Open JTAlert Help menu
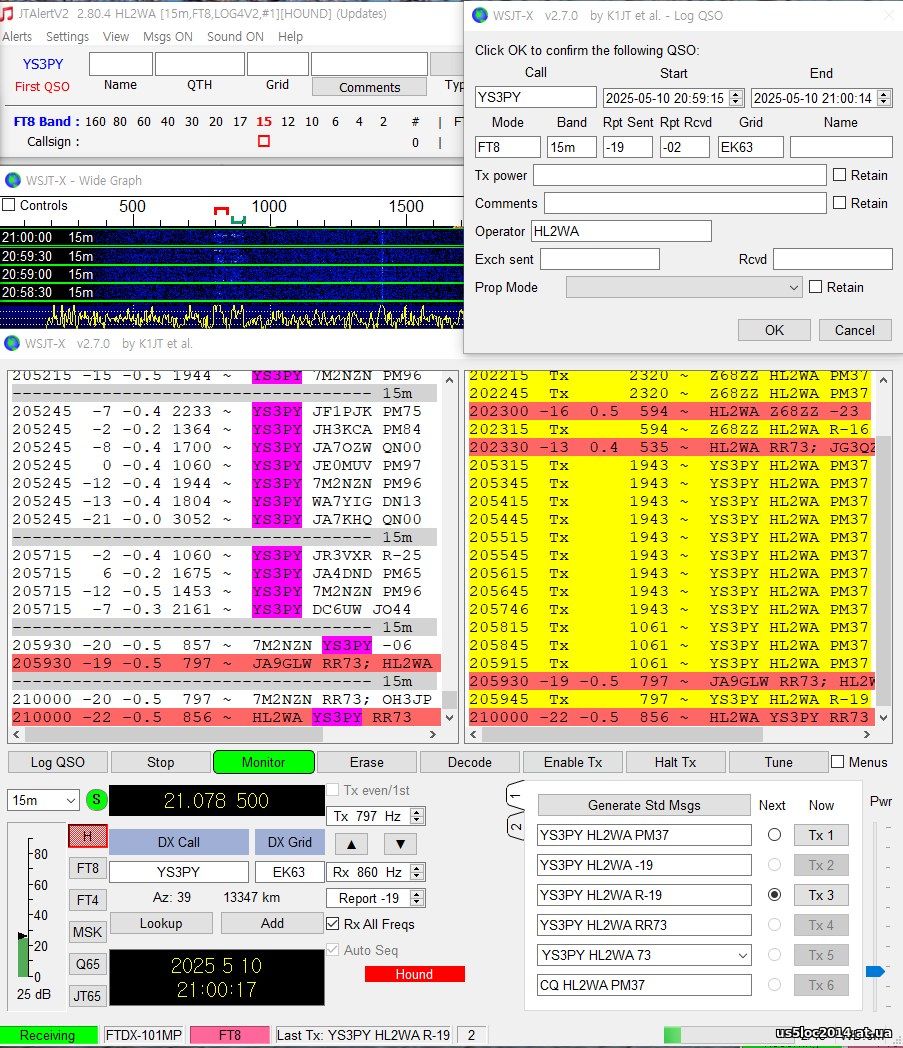The height and width of the screenshot is (1048, 903). [x=290, y=37]
